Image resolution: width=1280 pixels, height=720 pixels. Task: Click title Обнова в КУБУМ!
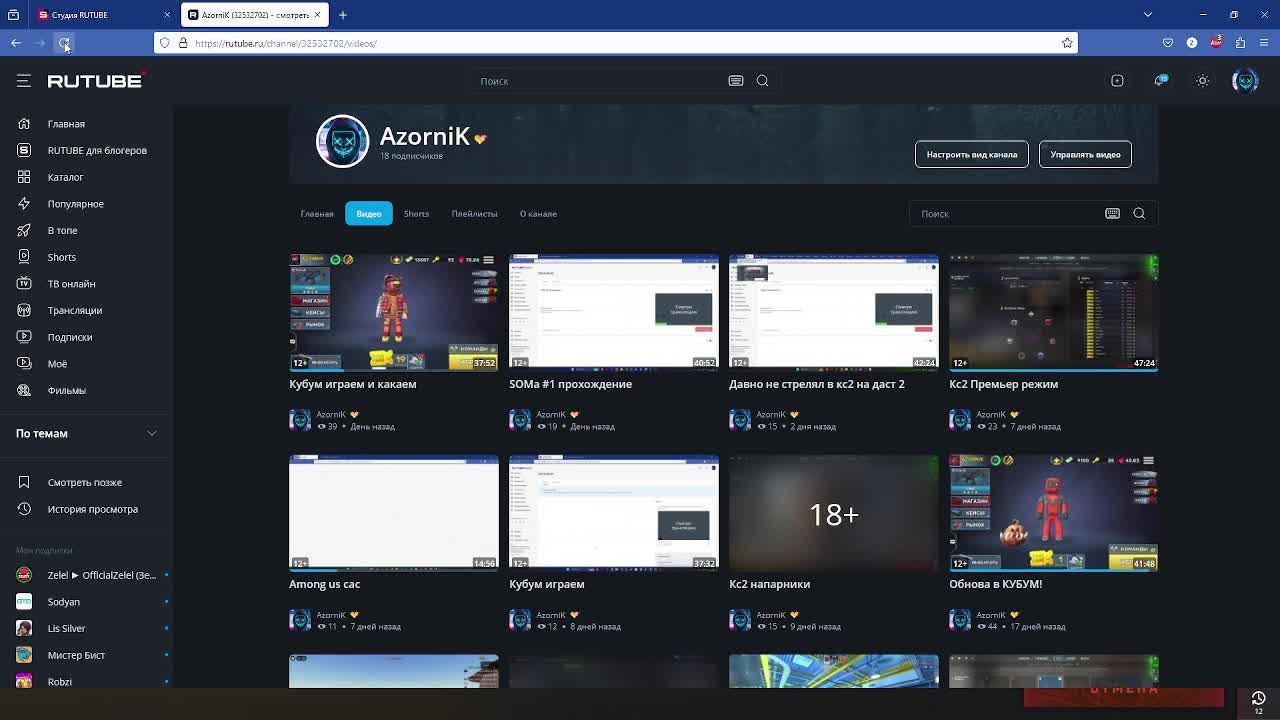click(995, 584)
